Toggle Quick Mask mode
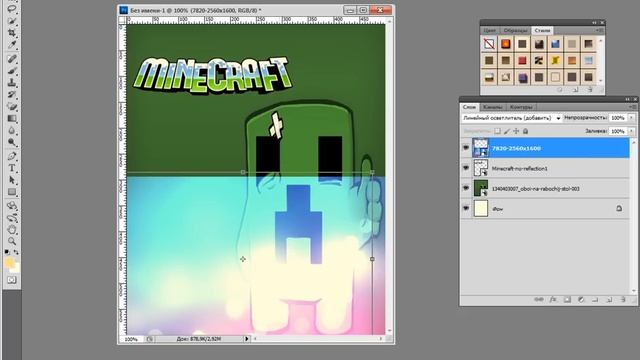Screen dimensions: 640x360 coord(12,280)
